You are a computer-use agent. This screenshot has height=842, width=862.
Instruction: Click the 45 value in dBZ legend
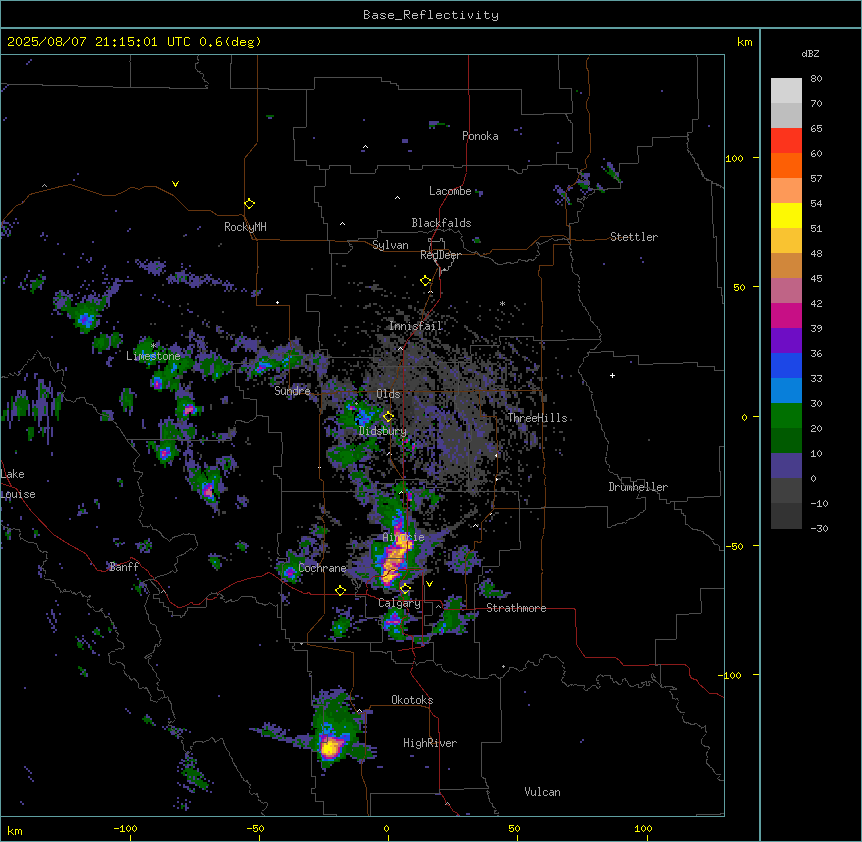click(816, 279)
